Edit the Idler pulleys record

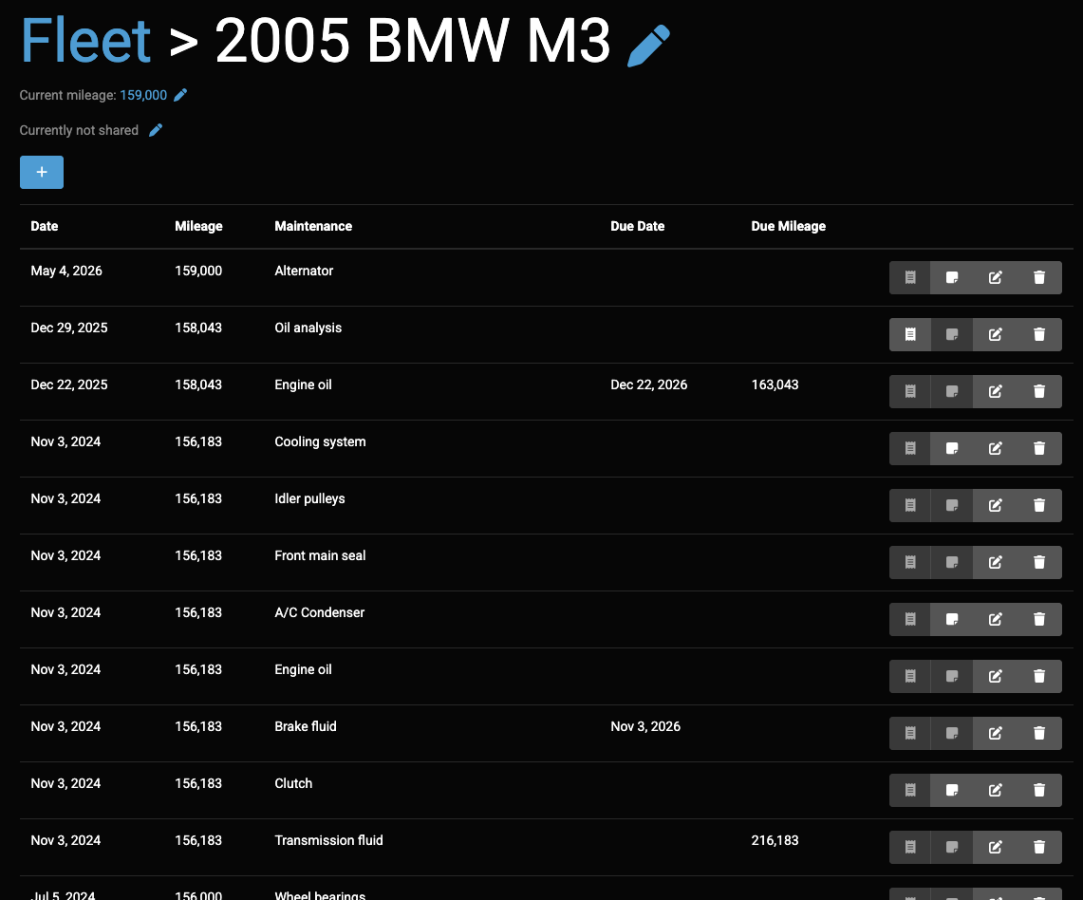point(995,506)
